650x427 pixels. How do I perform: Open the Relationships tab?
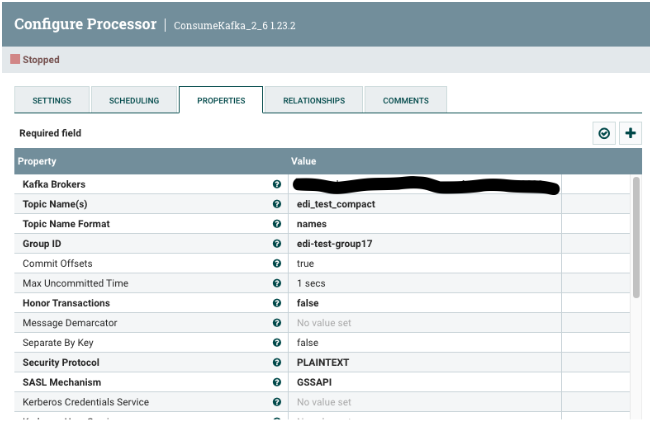pyautogui.click(x=314, y=100)
